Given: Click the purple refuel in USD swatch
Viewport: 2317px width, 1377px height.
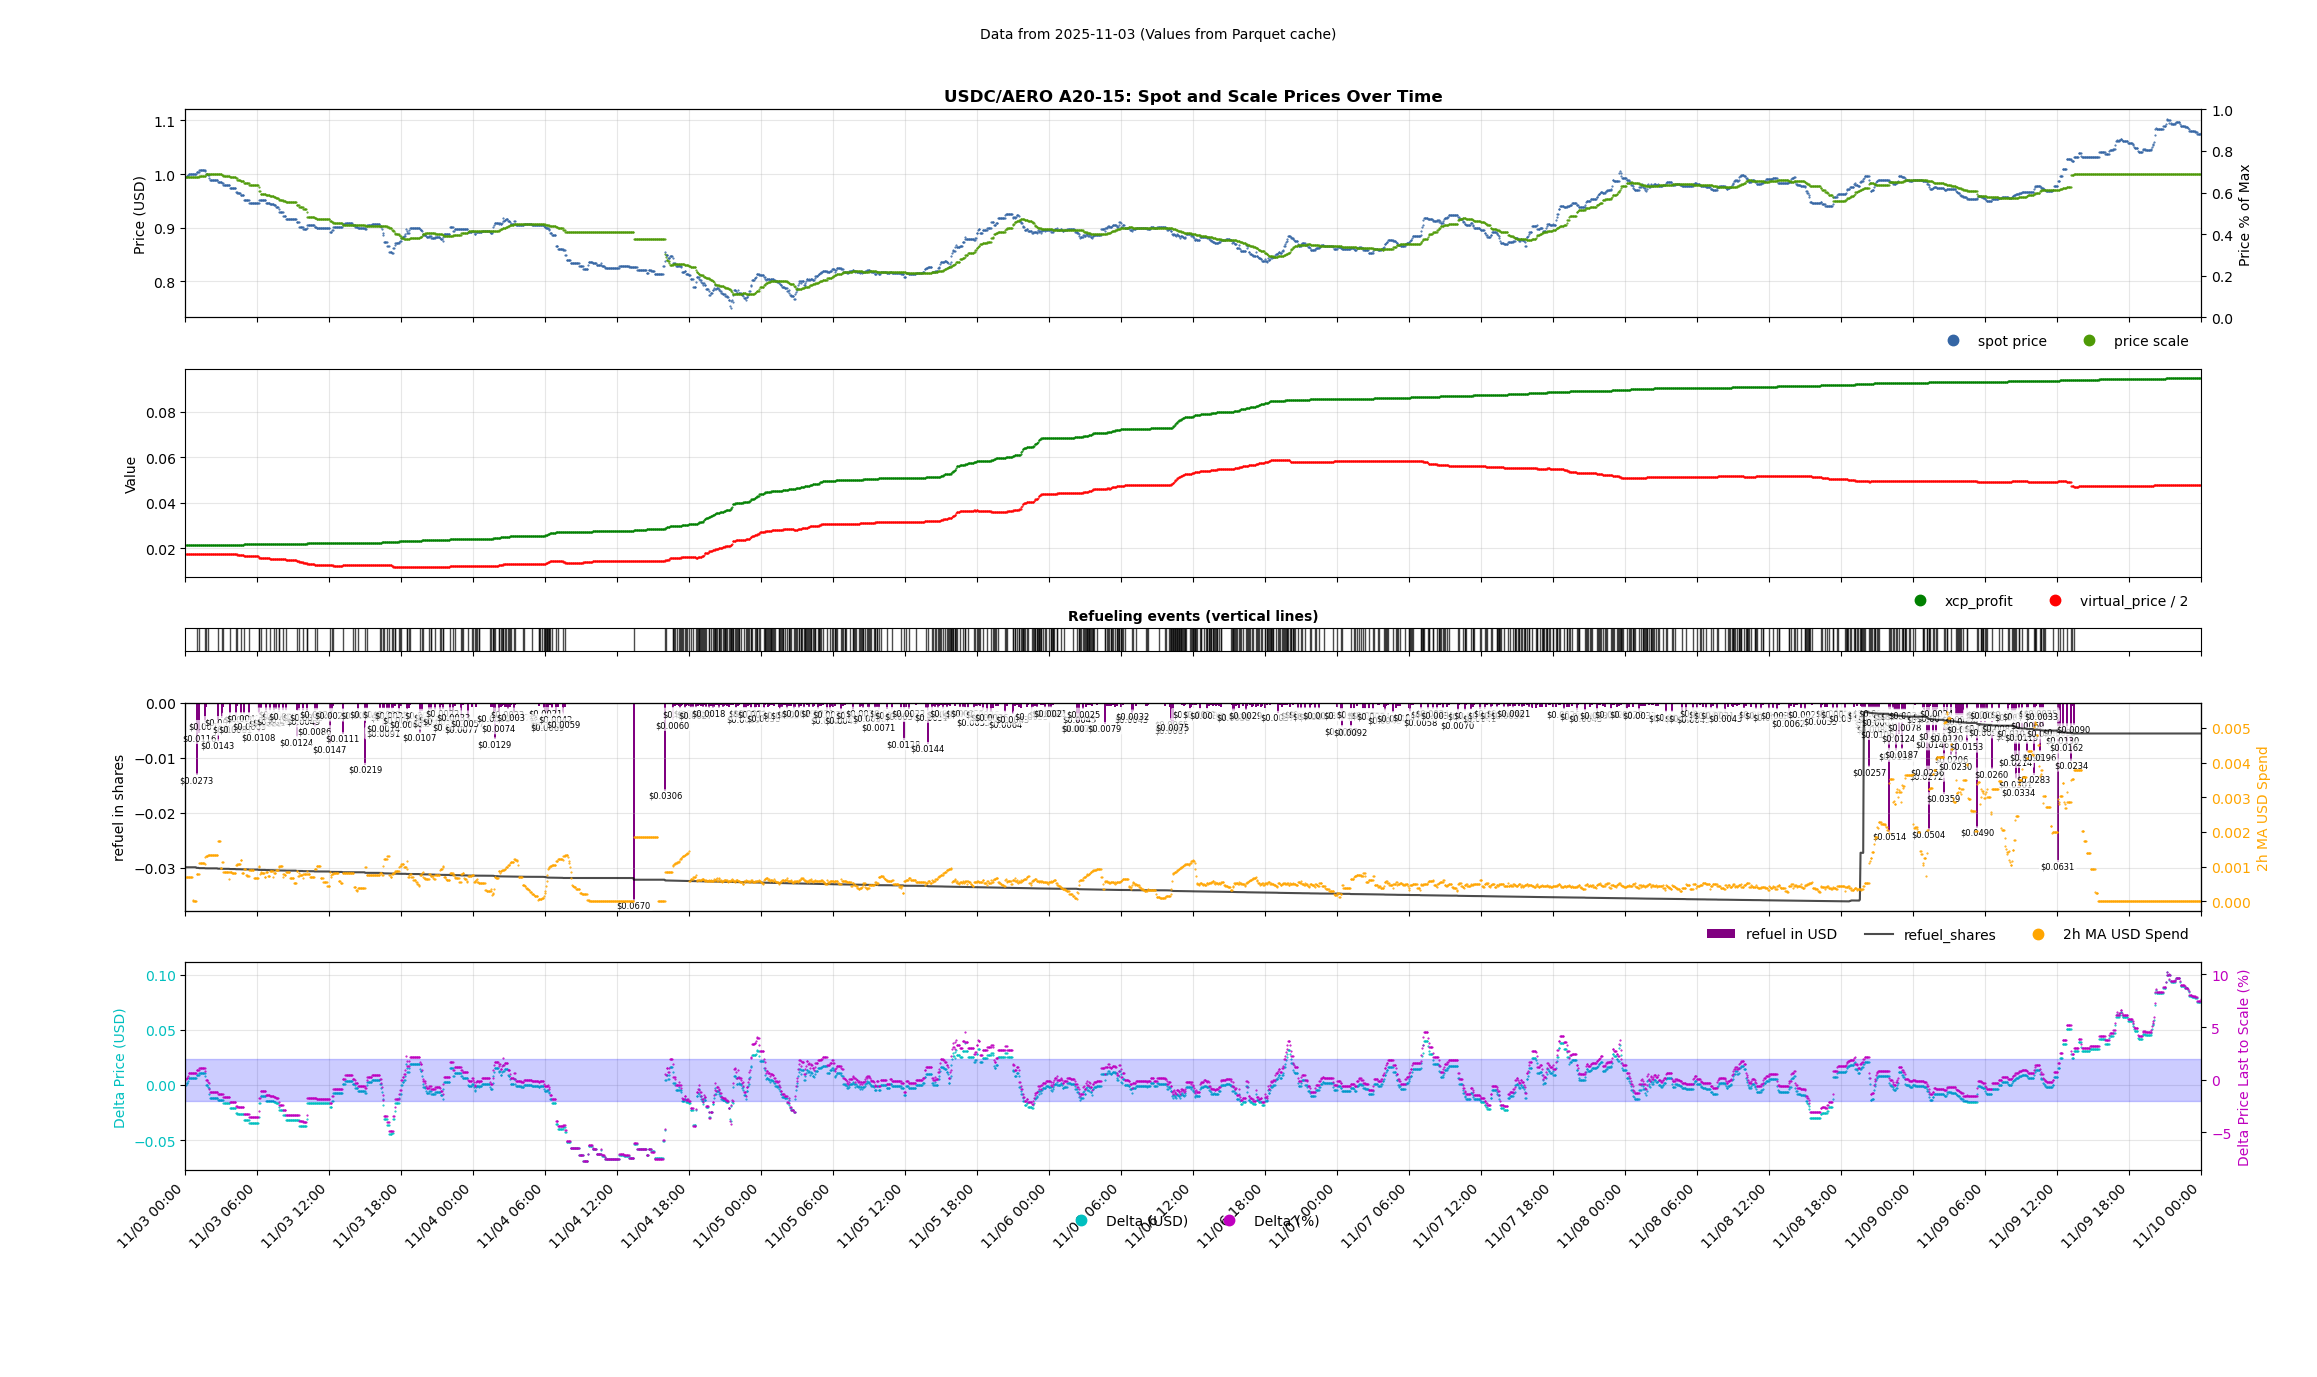Looking at the screenshot, I should click(x=1720, y=934).
